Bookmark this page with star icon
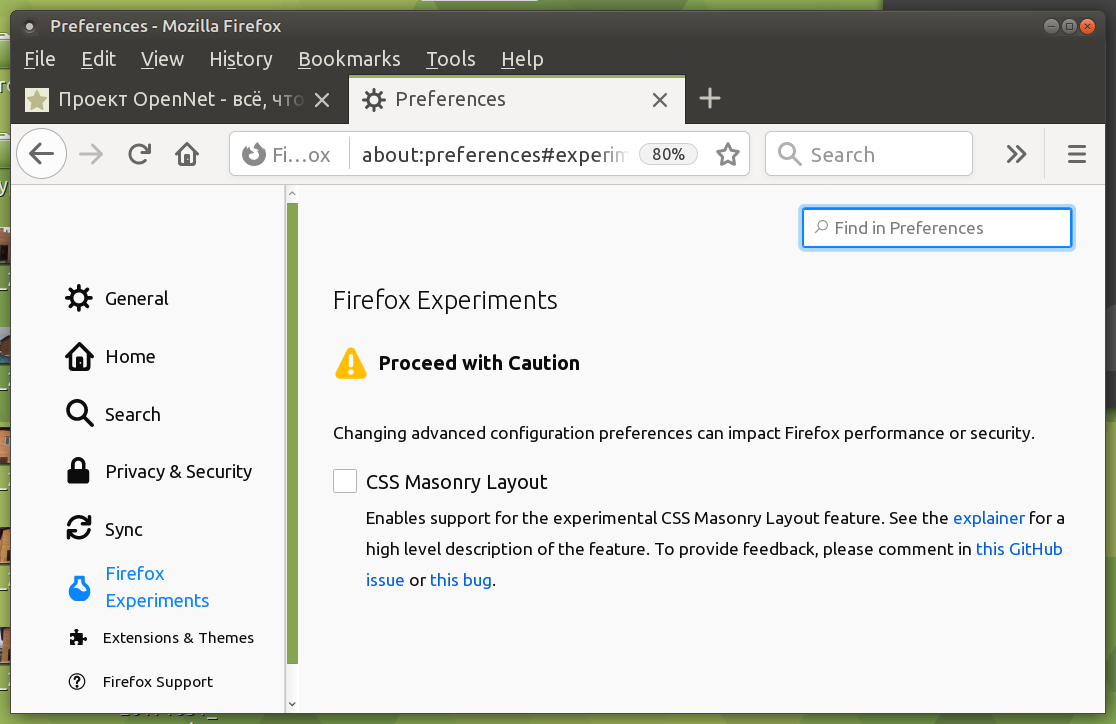Image resolution: width=1116 pixels, height=724 pixels. [x=727, y=155]
